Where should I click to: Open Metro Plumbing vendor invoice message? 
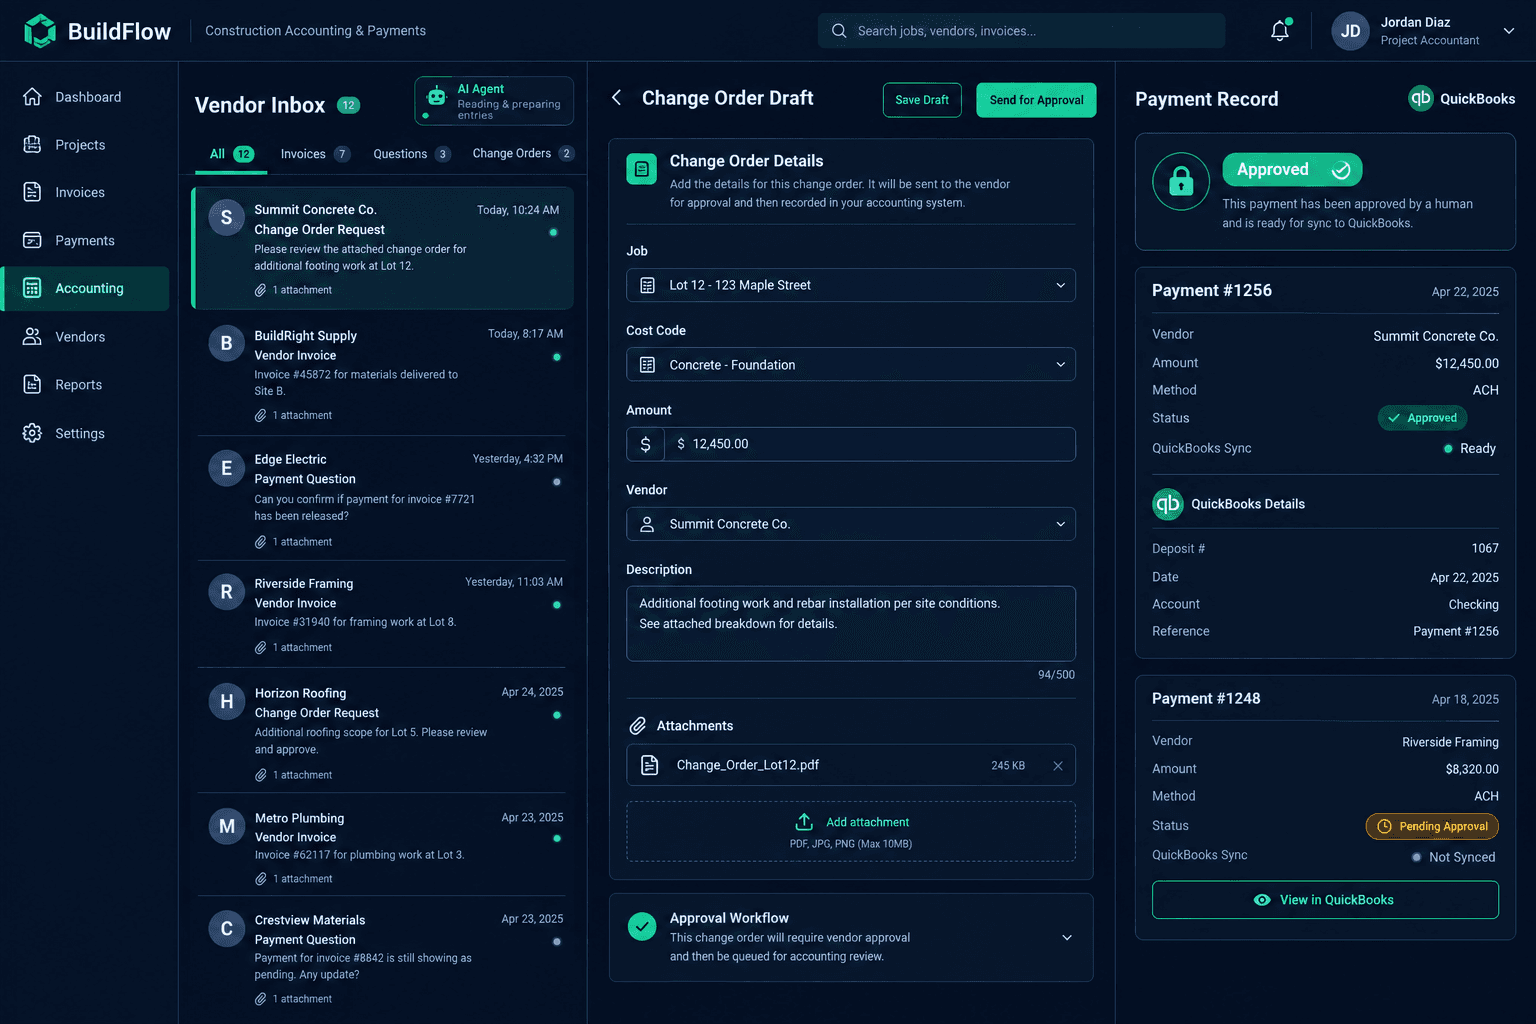pos(381,846)
